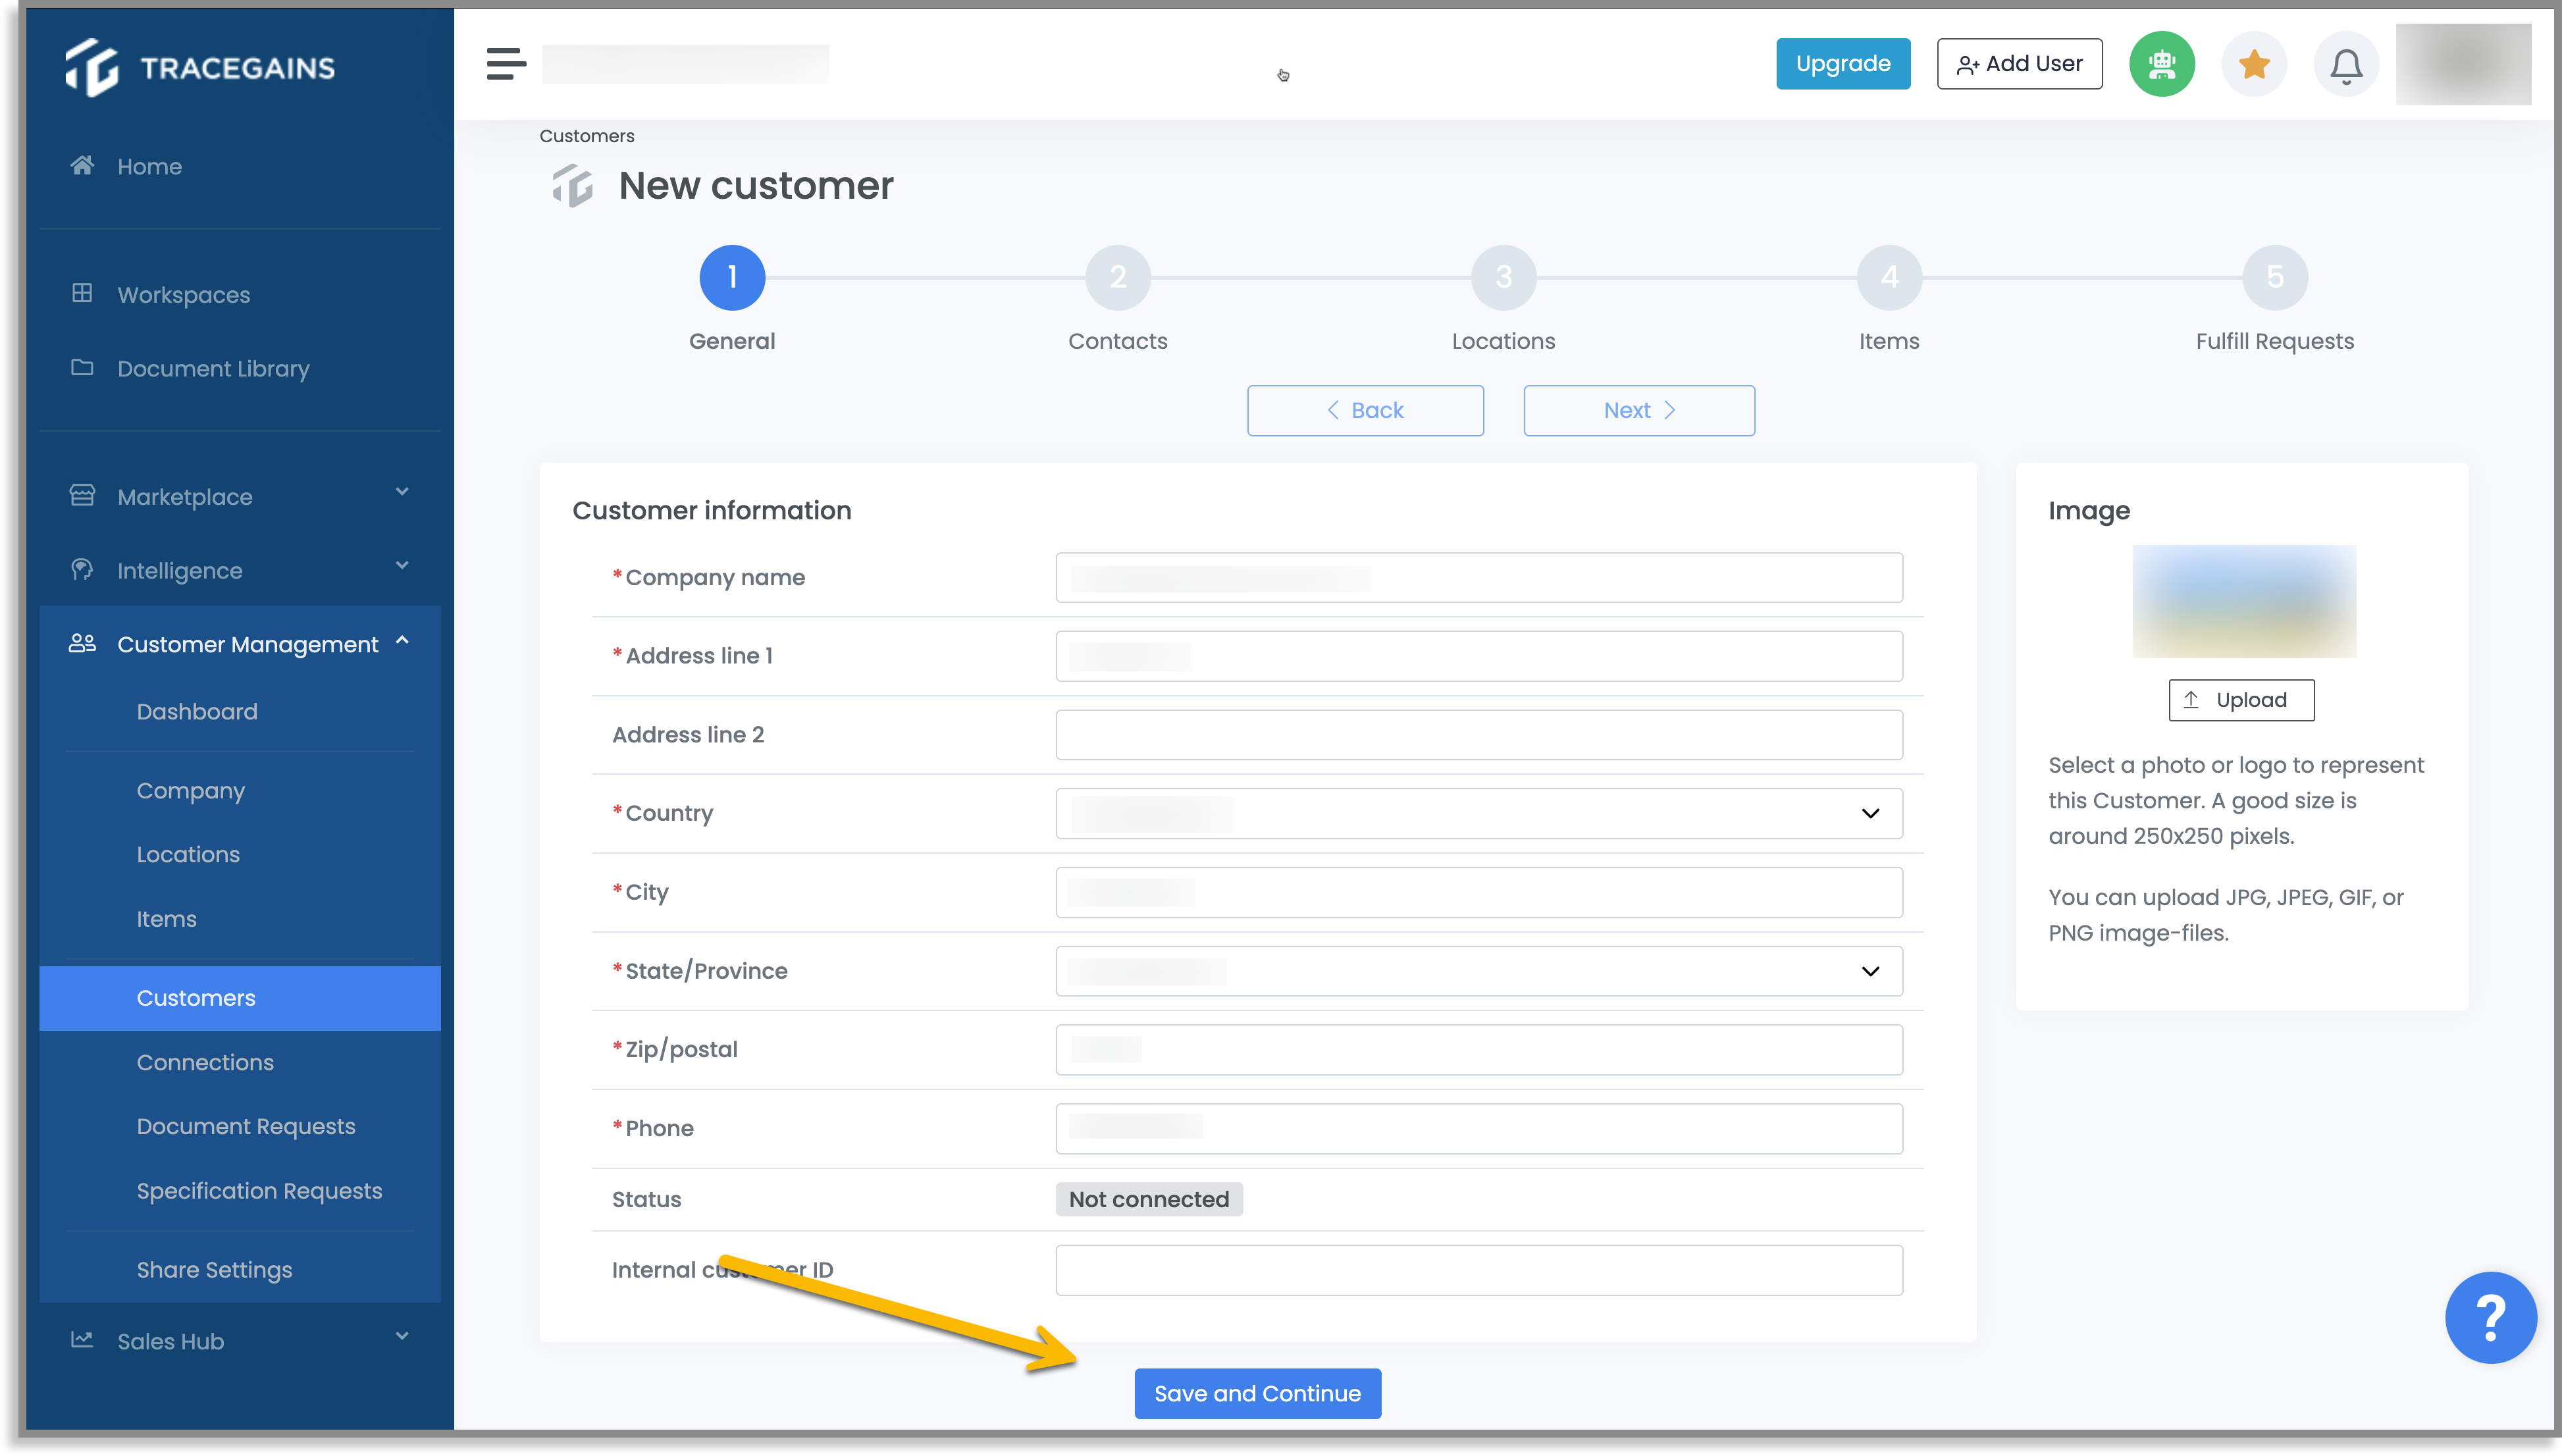Viewport: 2562px width, 1456px height.
Task: Click the customer image thumbnail
Action: [2244, 601]
